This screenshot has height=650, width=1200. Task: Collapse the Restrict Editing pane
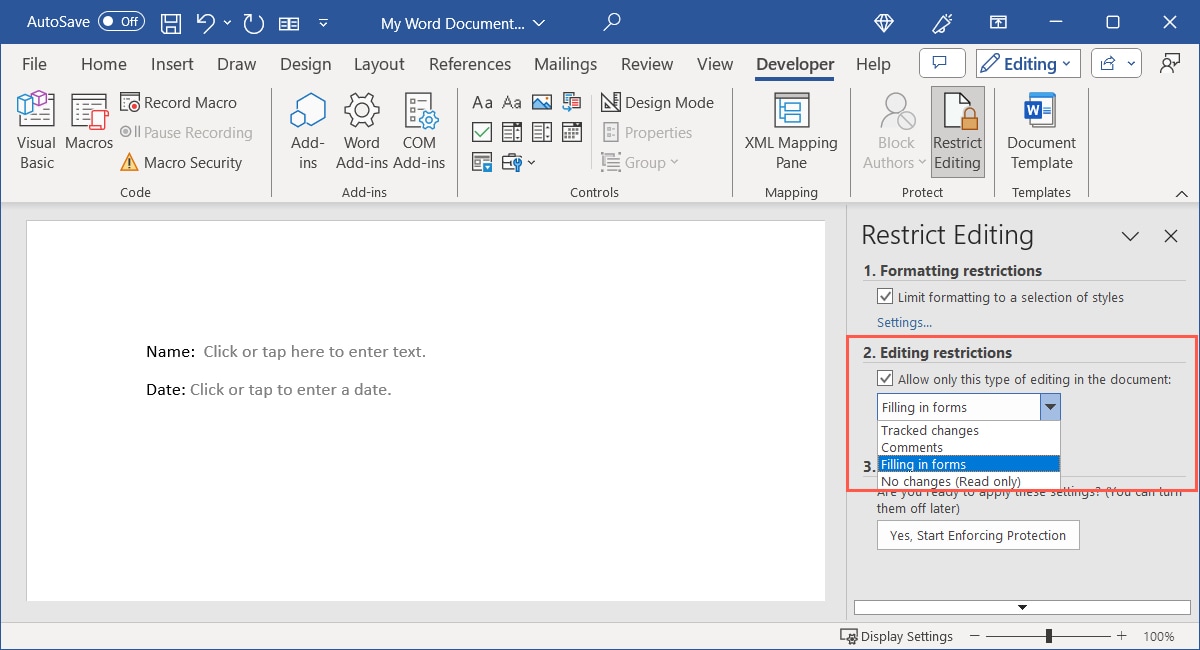click(x=1130, y=236)
